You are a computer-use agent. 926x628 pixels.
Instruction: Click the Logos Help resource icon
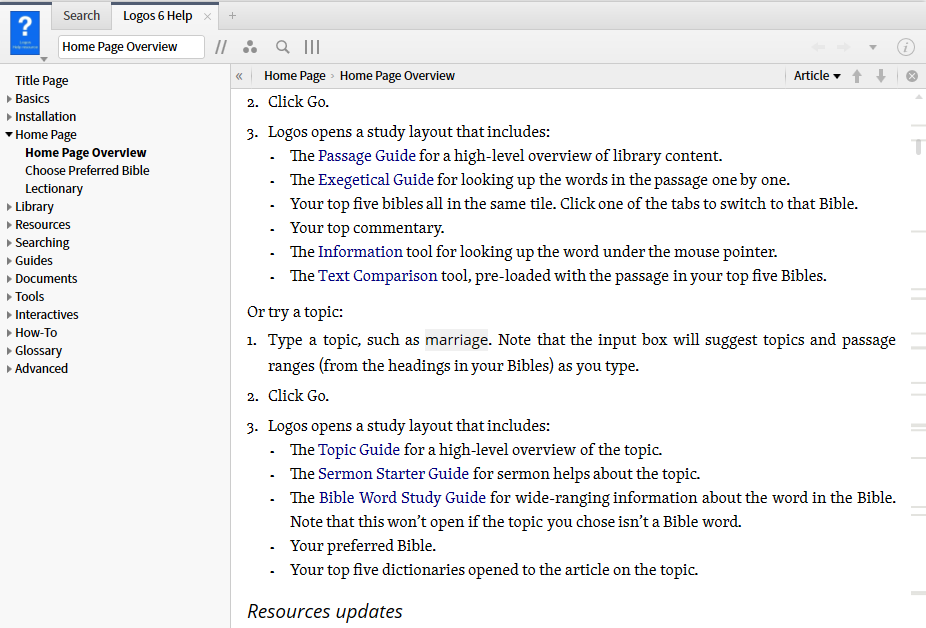click(25, 33)
